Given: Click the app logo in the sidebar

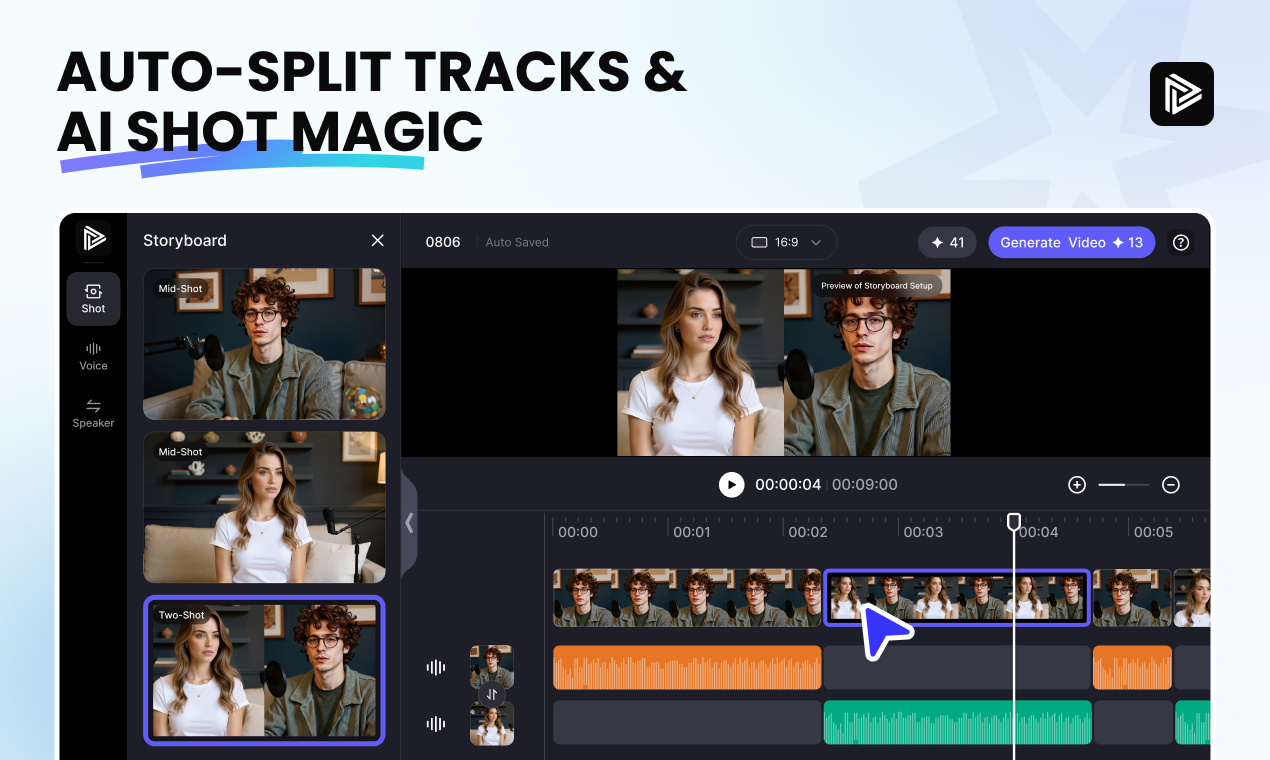Looking at the screenshot, I should point(93,238).
